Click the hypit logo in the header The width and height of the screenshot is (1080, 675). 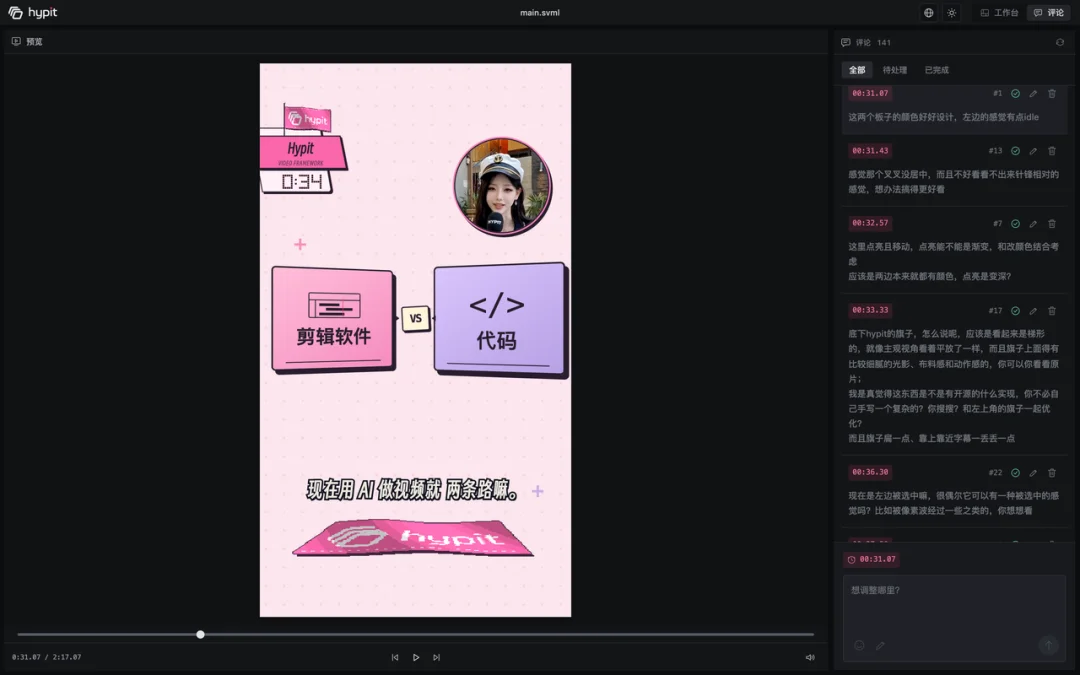point(32,12)
